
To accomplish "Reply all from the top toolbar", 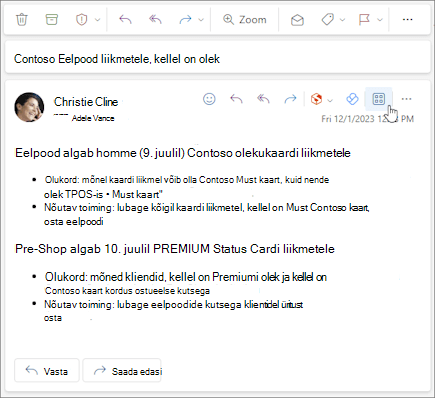I will 155,20.
